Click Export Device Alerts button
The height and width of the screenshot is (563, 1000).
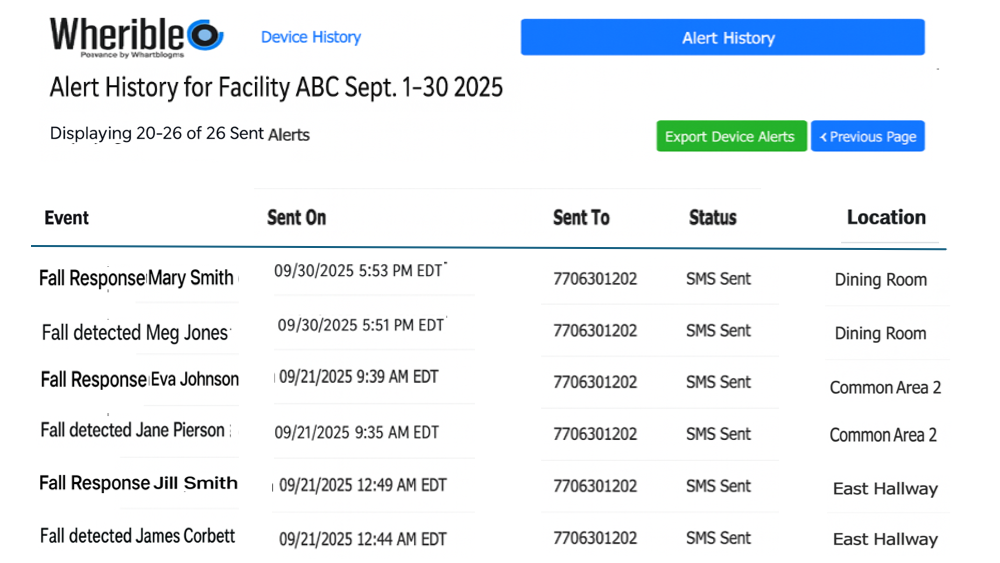point(731,136)
